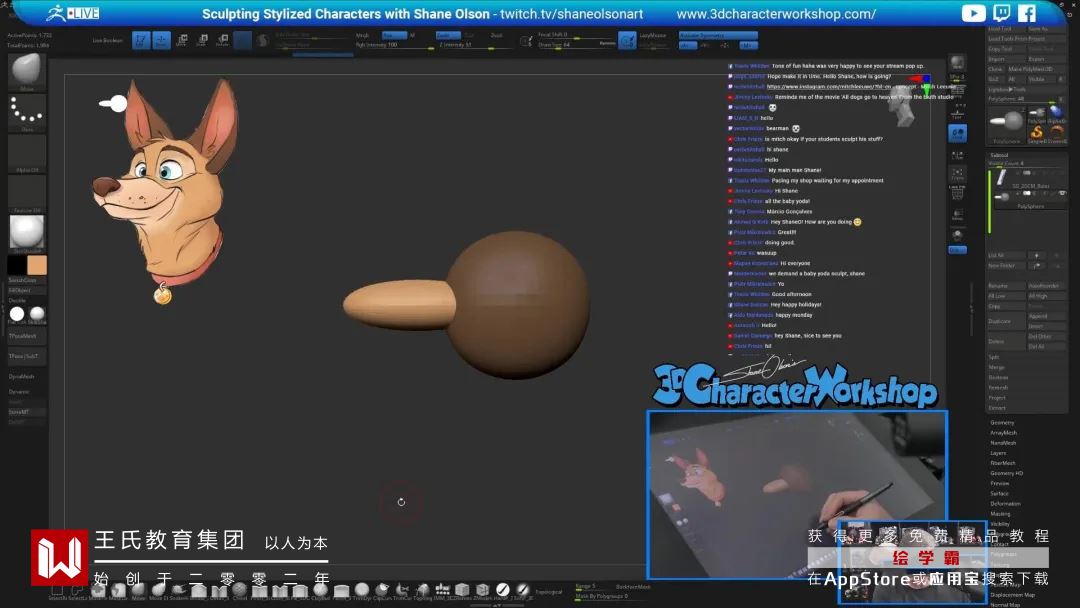Viewport: 1080px width, 608px height.
Task: Toggle the Zadd button
Action: click(448, 35)
